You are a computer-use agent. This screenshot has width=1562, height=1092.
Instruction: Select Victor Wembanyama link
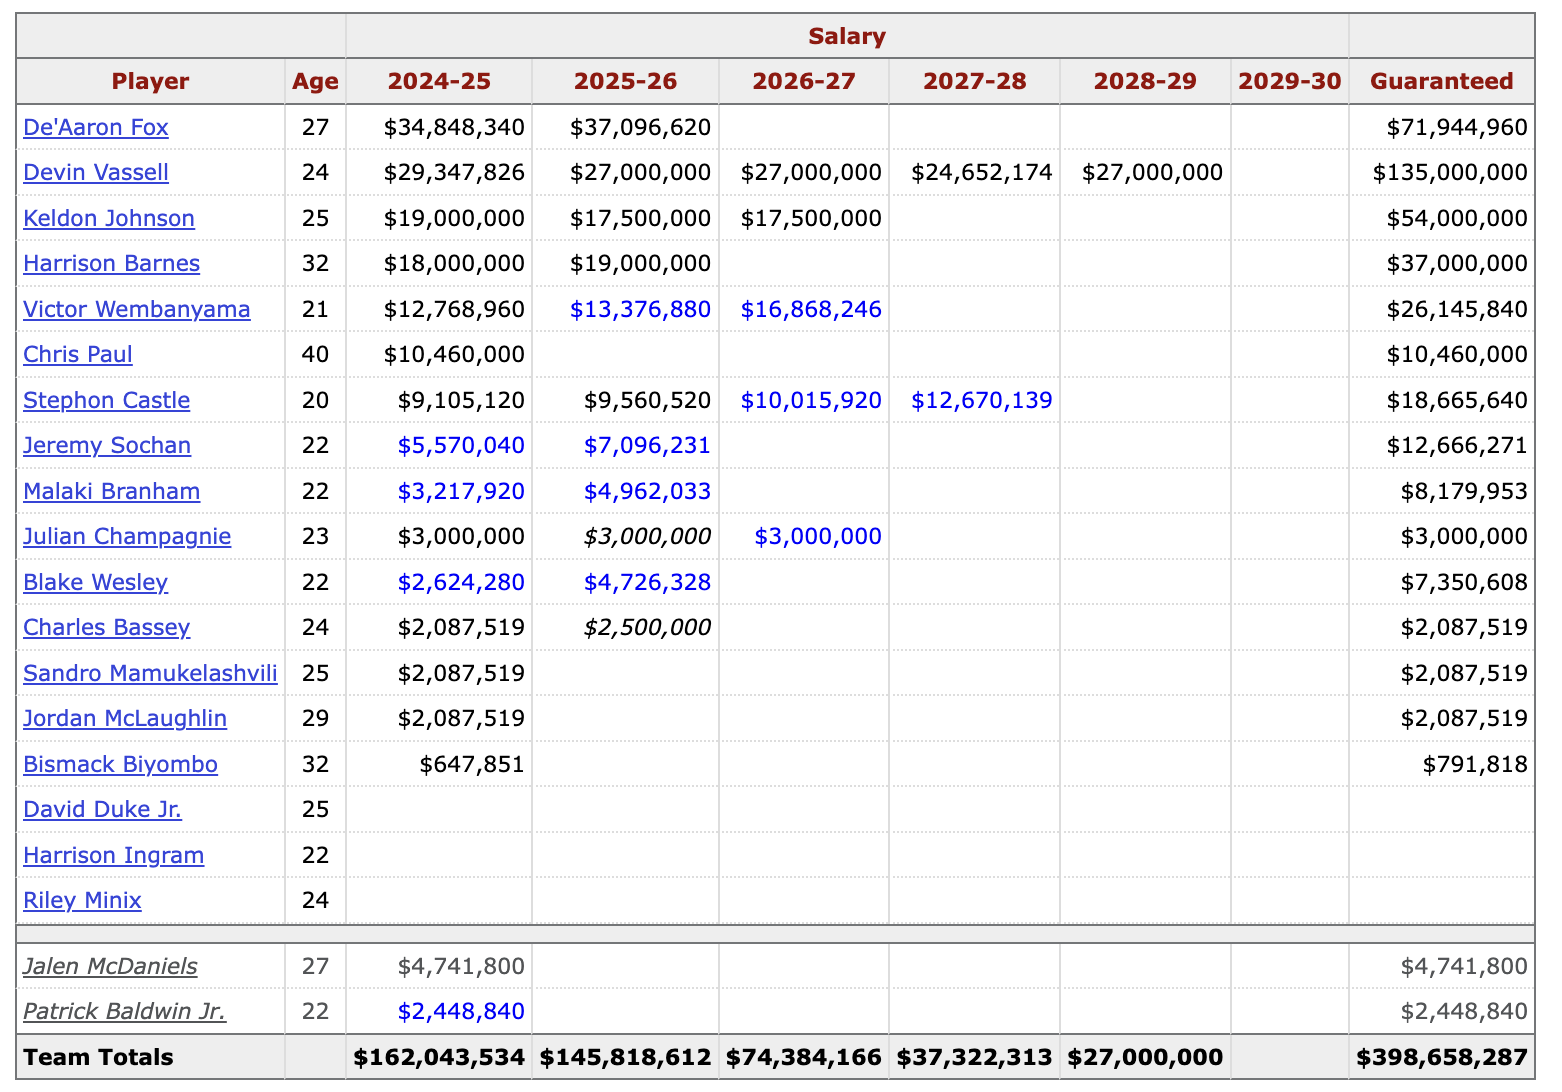[137, 309]
